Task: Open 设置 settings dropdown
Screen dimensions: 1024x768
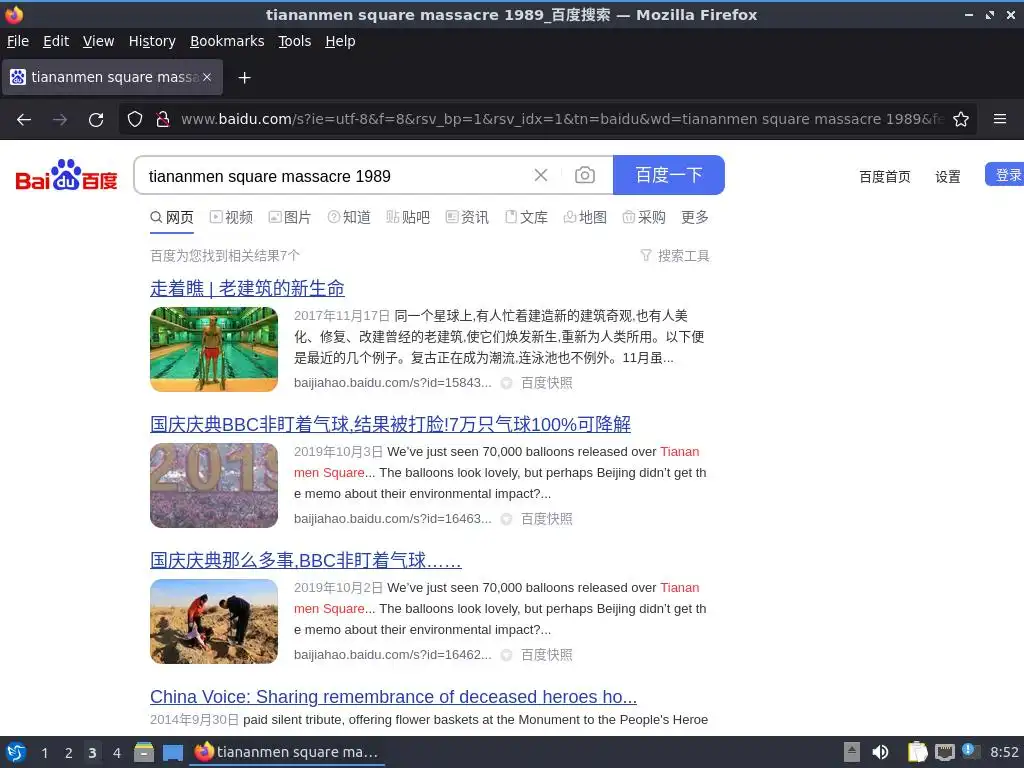Action: pyautogui.click(x=948, y=177)
